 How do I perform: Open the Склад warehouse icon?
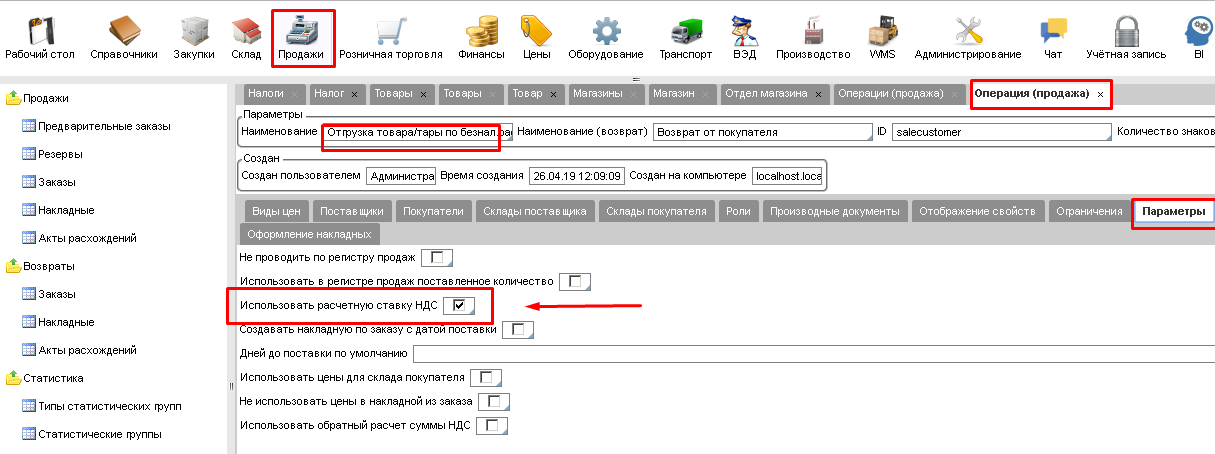[245, 30]
